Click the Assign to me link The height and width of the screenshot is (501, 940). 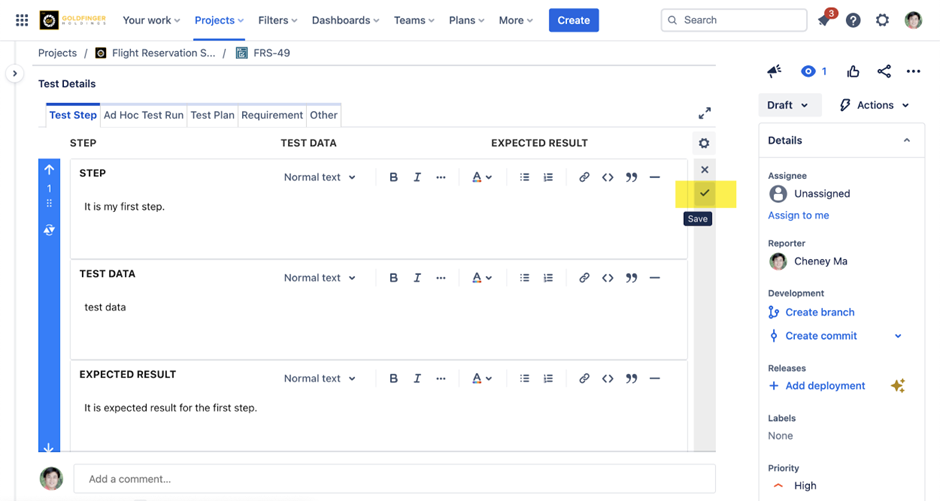[x=798, y=215]
